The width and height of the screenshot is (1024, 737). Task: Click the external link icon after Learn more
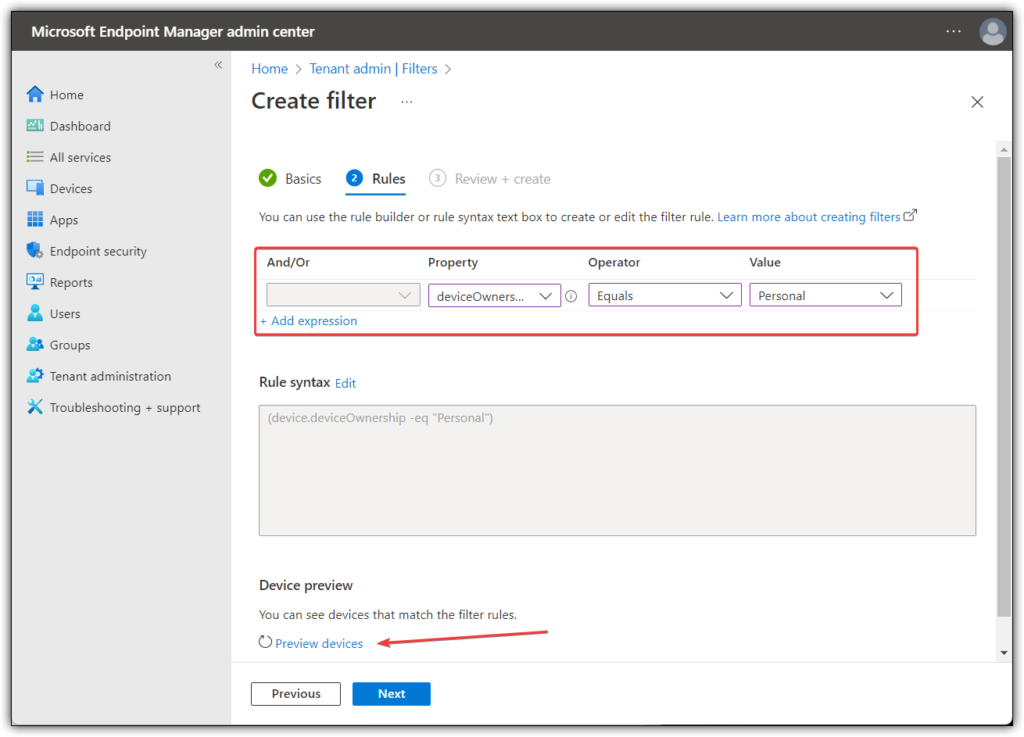[x=910, y=215]
